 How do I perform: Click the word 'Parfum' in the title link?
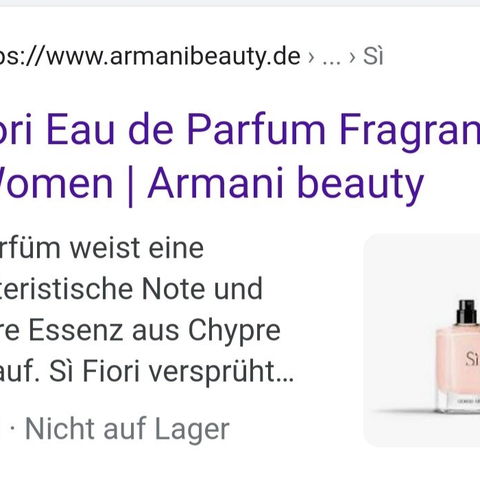pyautogui.click(x=256, y=130)
